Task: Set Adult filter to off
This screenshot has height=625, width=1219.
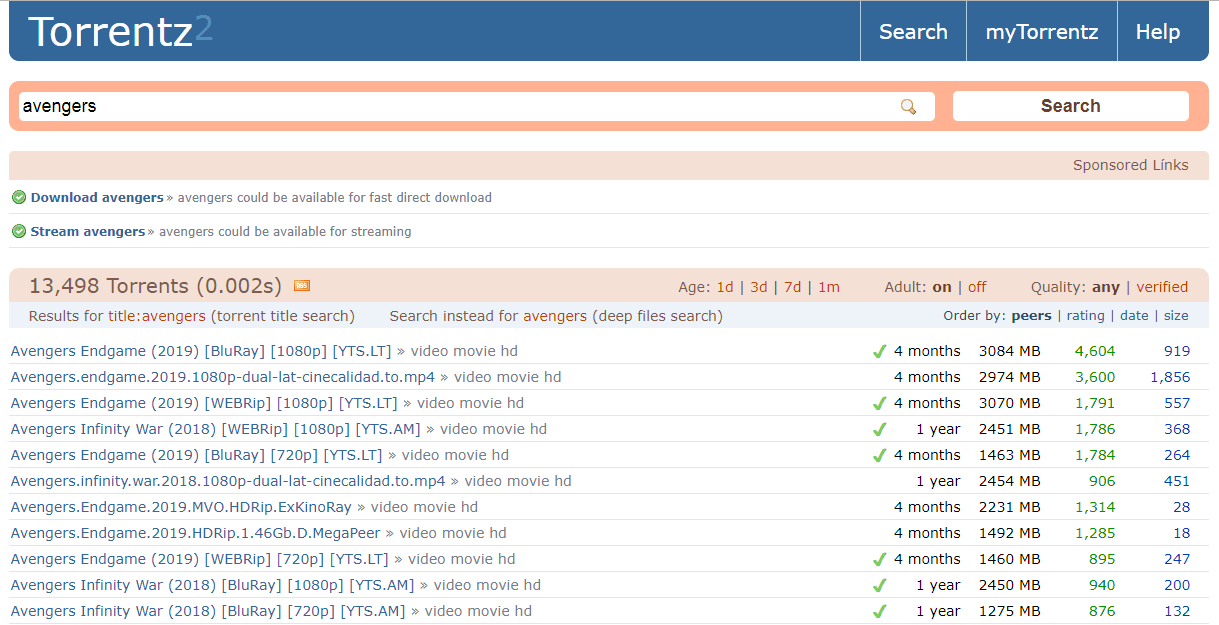Action: pyautogui.click(x=977, y=287)
